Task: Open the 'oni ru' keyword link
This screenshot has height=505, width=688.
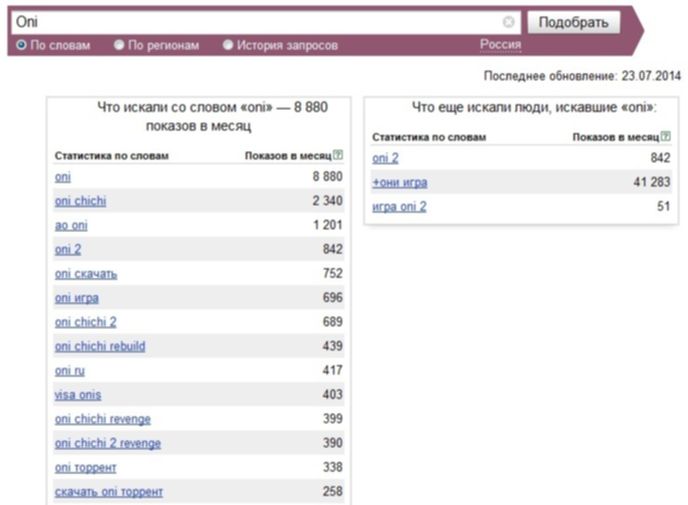Action: pos(70,371)
